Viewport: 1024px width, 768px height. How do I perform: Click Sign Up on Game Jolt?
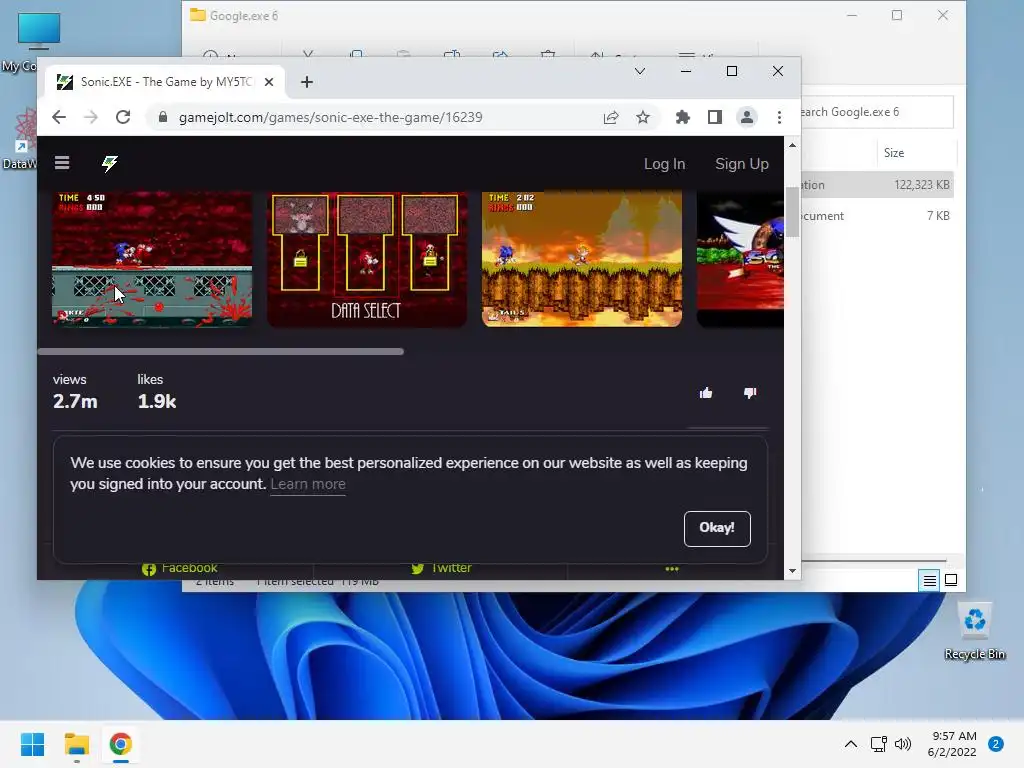(x=741, y=164)
